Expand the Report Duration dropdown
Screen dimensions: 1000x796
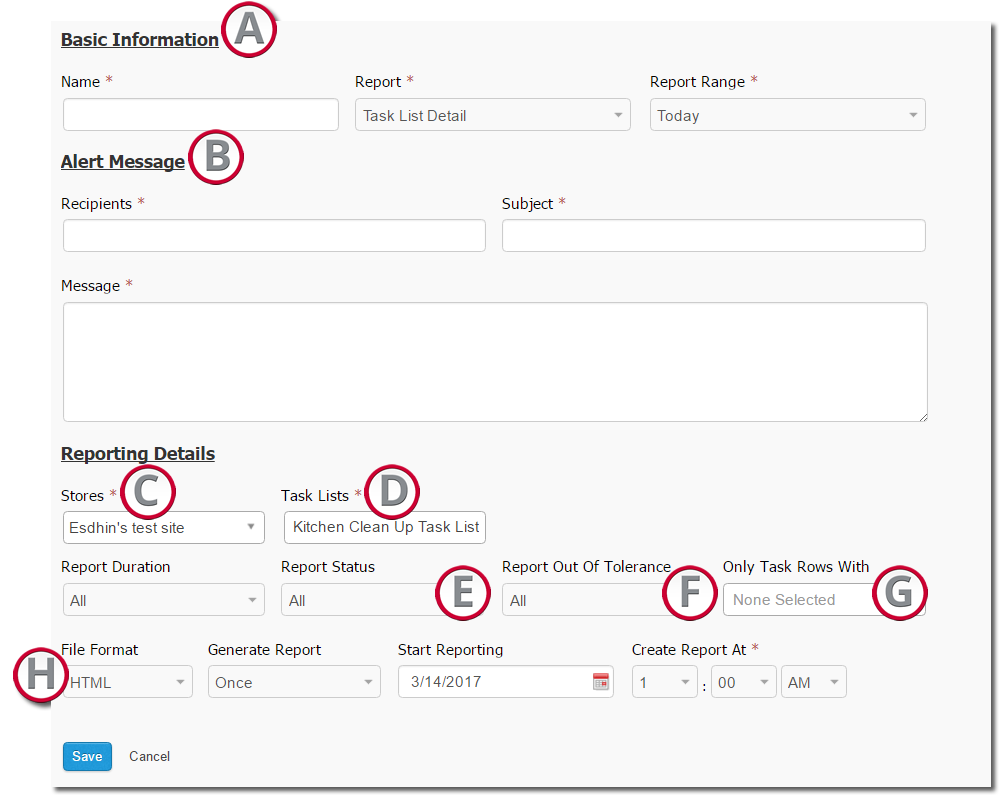coord(162,600)
